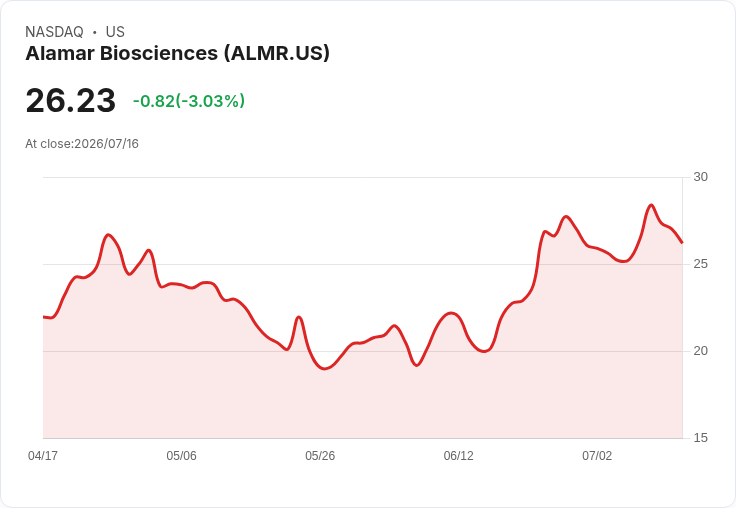Click the -0.82(-3.03%) change value
The width and height of the screenshot is (736, 508).
(x=189, y=101)
